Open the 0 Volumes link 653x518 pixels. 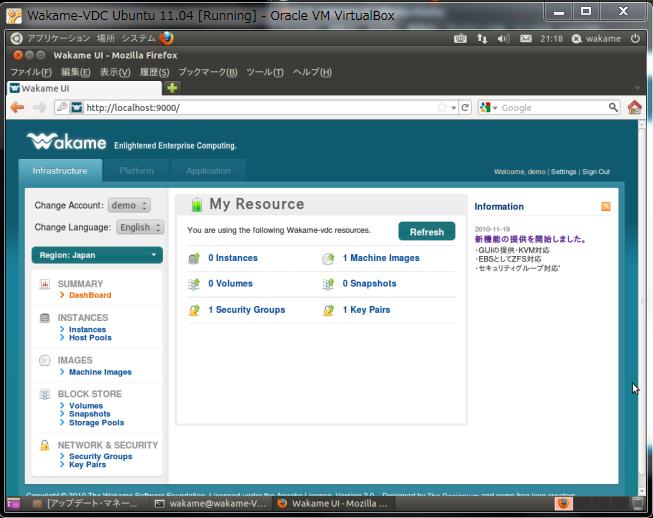click(230, 284)
